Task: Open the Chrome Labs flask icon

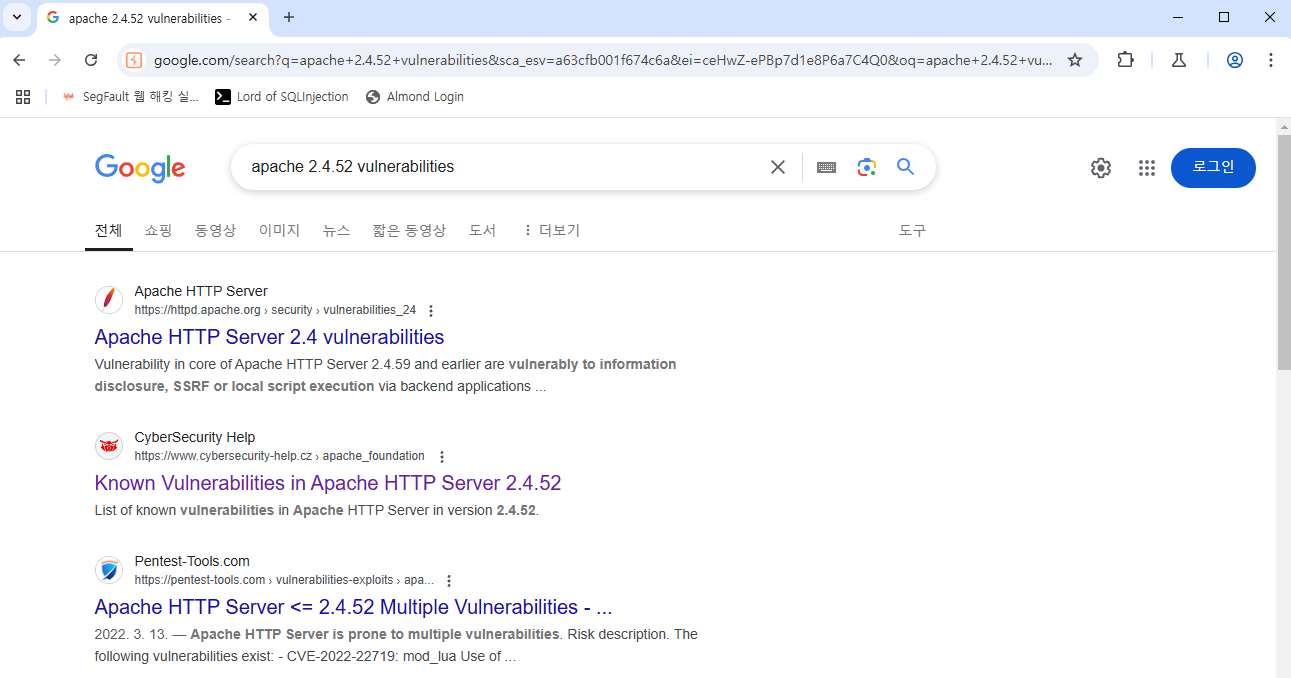Action: 1179,60
